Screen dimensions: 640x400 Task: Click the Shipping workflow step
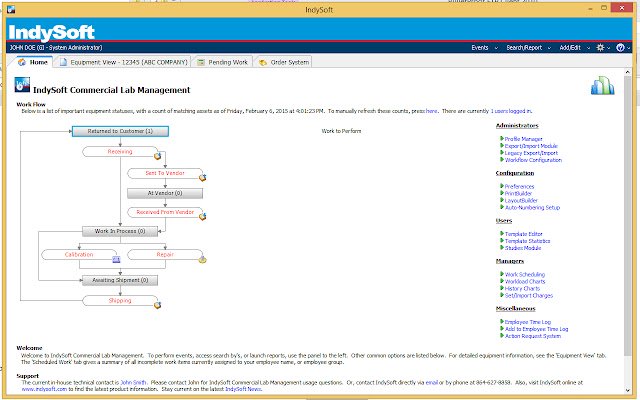120,300
